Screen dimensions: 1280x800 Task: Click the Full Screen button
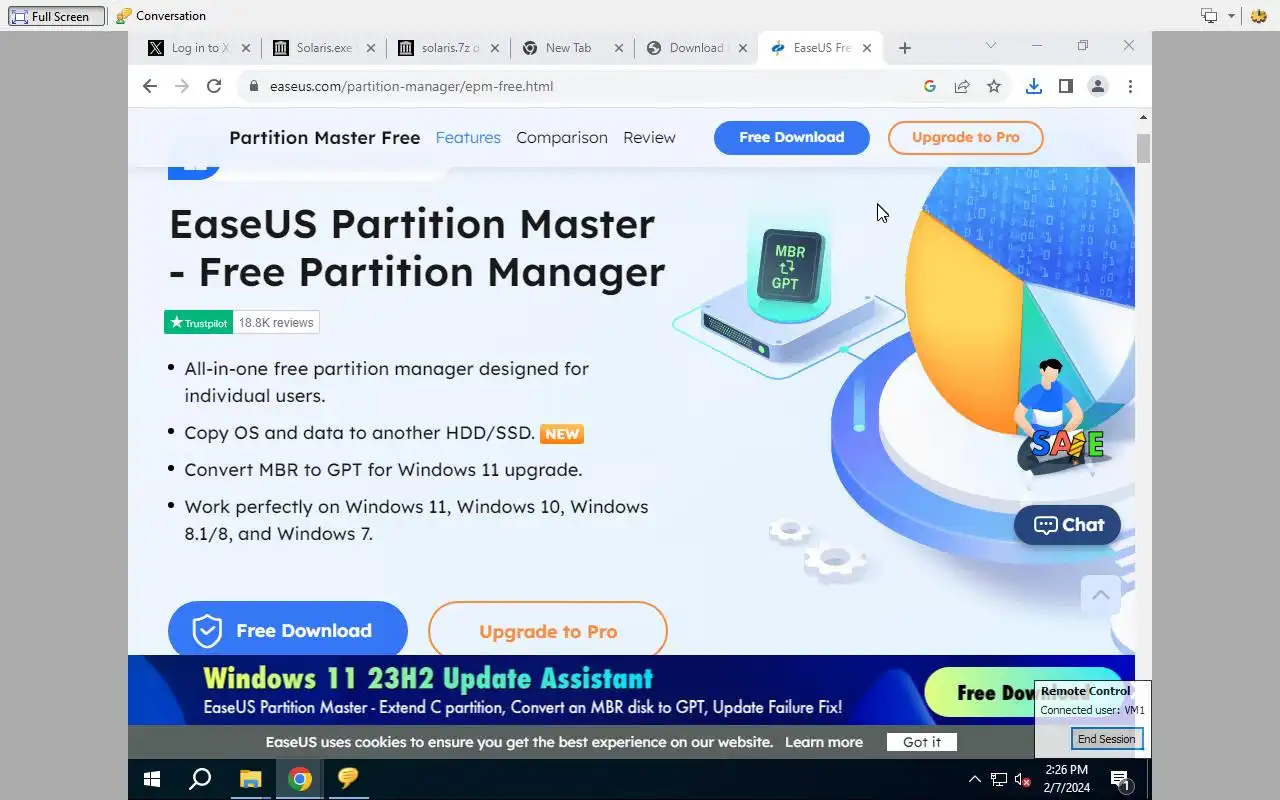coord(56,16)
